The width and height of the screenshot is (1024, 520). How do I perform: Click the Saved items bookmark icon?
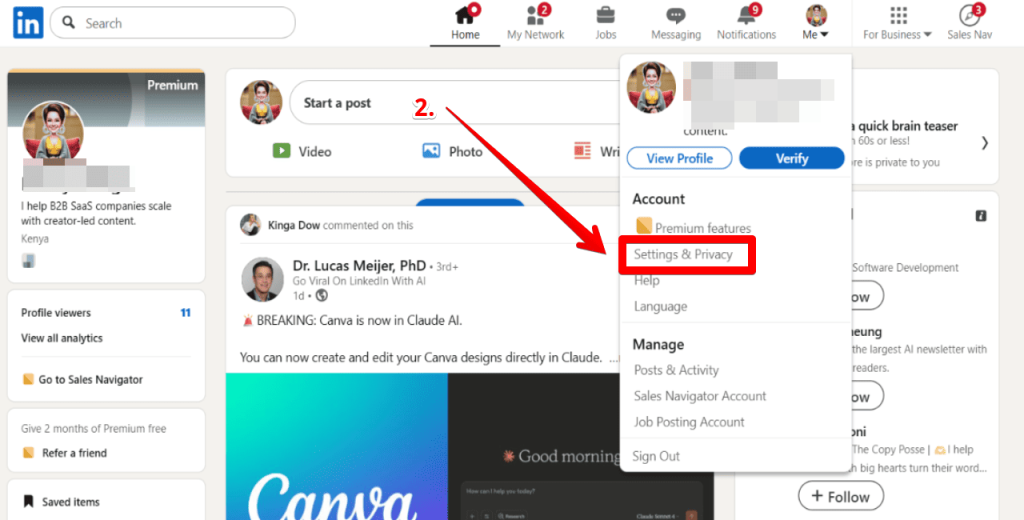pos(28,502)
